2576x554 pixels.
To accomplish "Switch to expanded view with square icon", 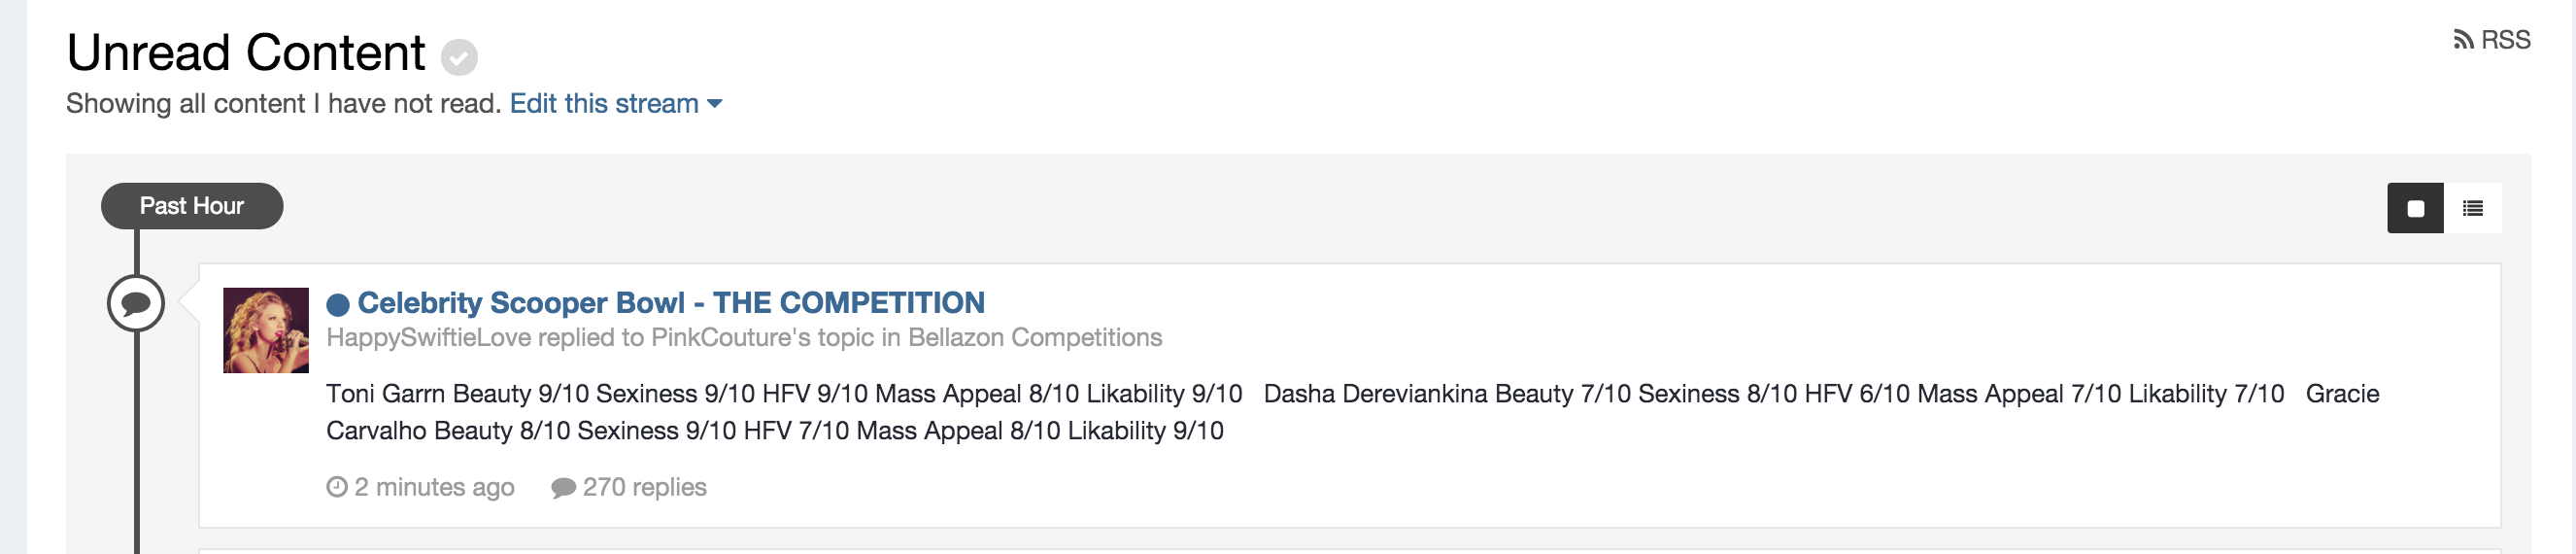I will [x=2415, y=208].
